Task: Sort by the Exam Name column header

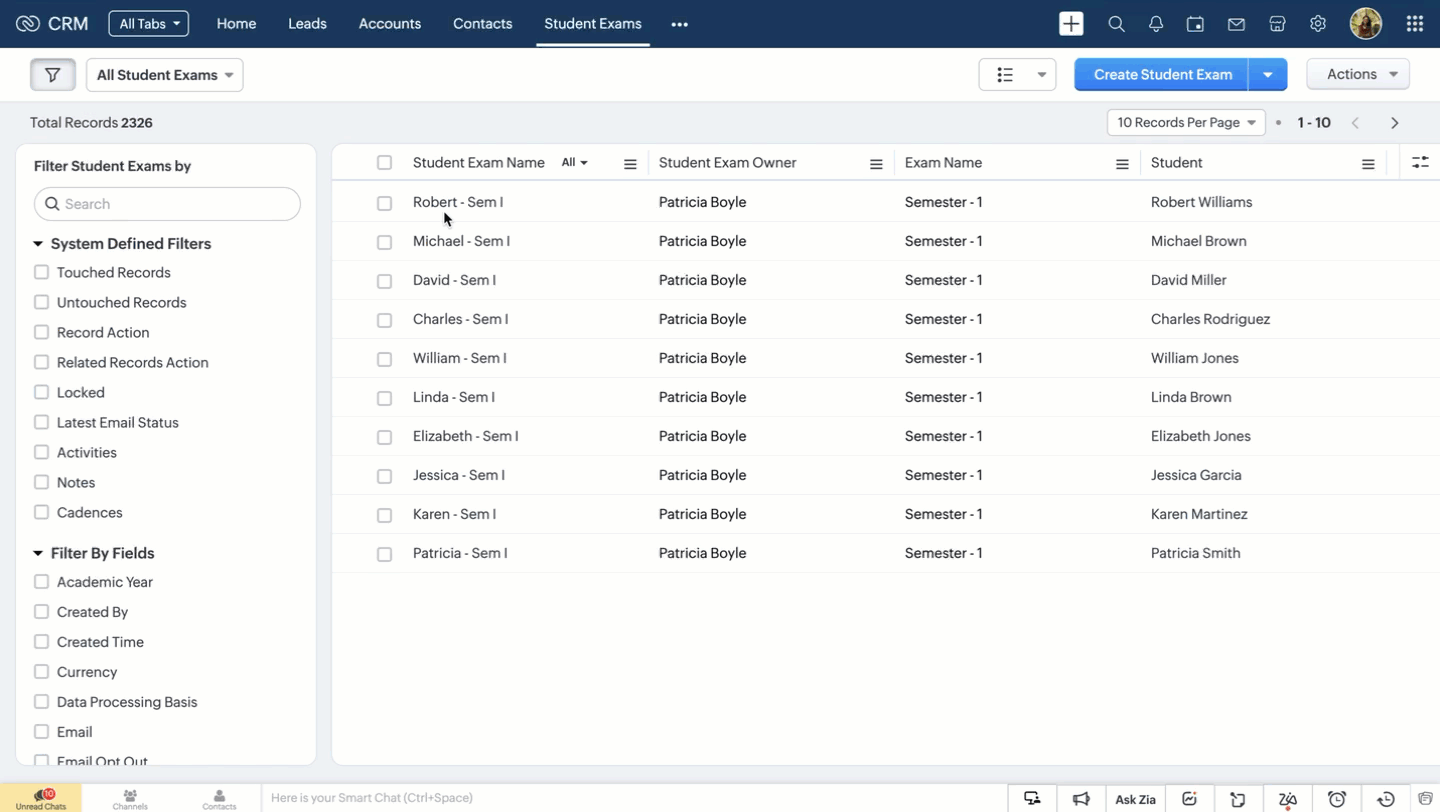Action: [943, 163]
